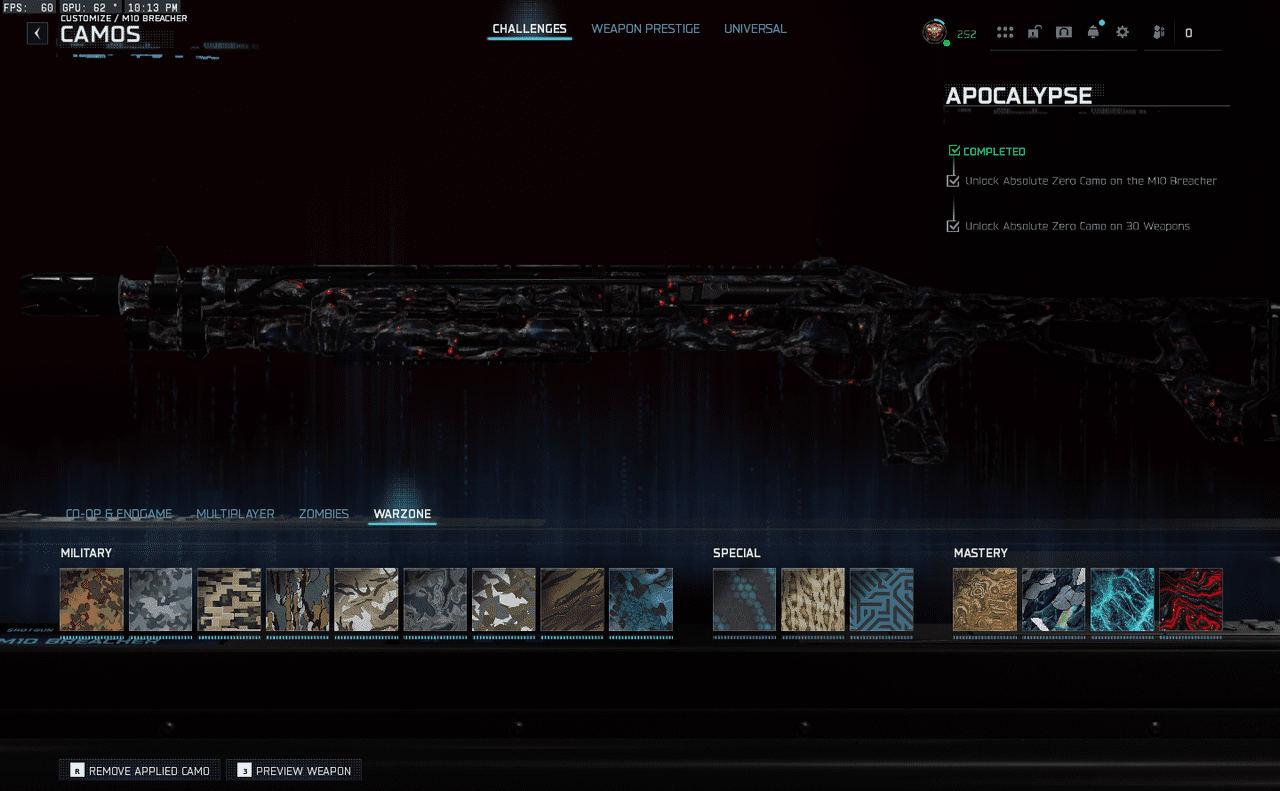Pick the blue hexagon Special camo
1280x791 pixels.
pos(745,600)
